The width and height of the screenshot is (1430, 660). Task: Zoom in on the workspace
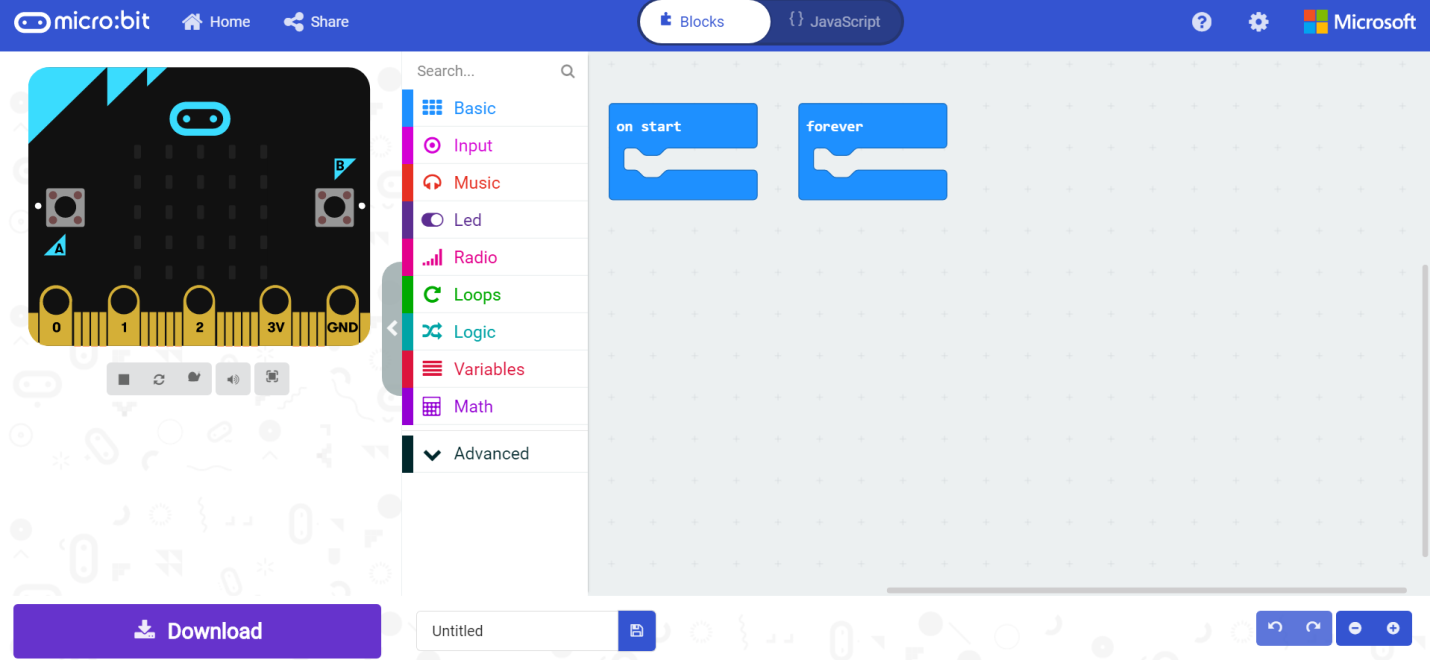point(1392,628)
